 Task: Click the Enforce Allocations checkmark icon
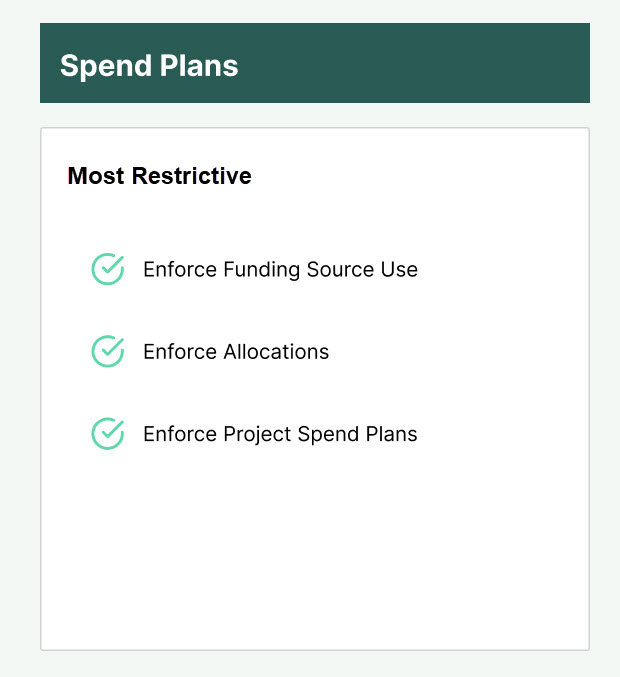click(x=108, y=351)
